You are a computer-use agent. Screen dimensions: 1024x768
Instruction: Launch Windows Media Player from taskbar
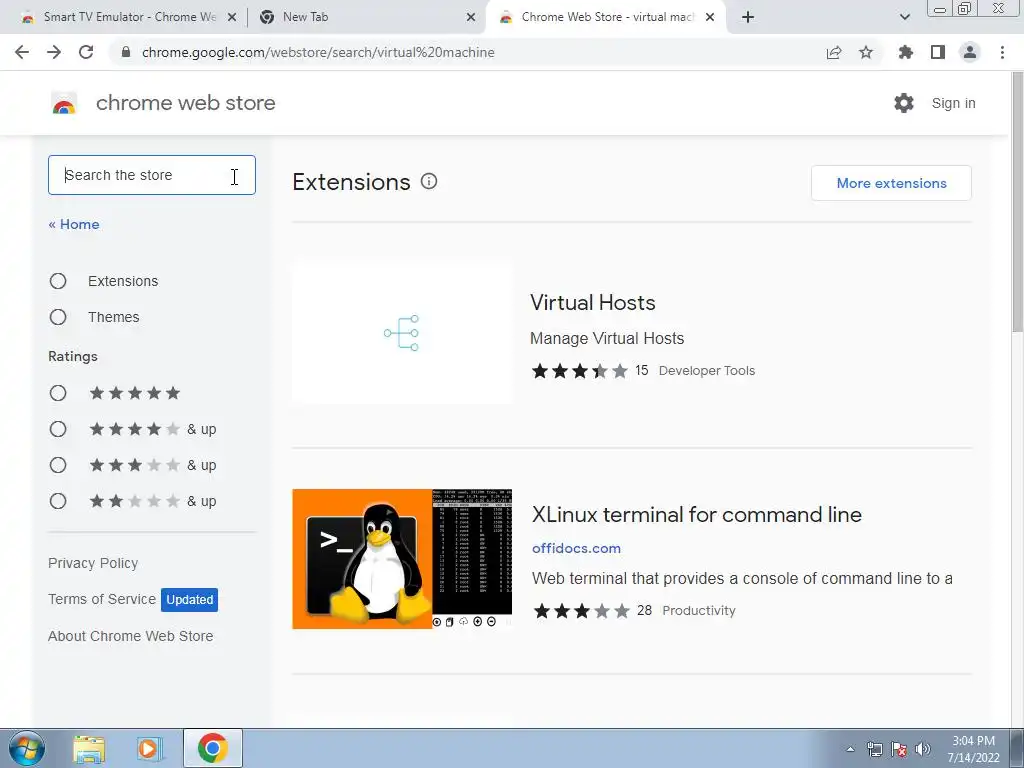(149, 749)
